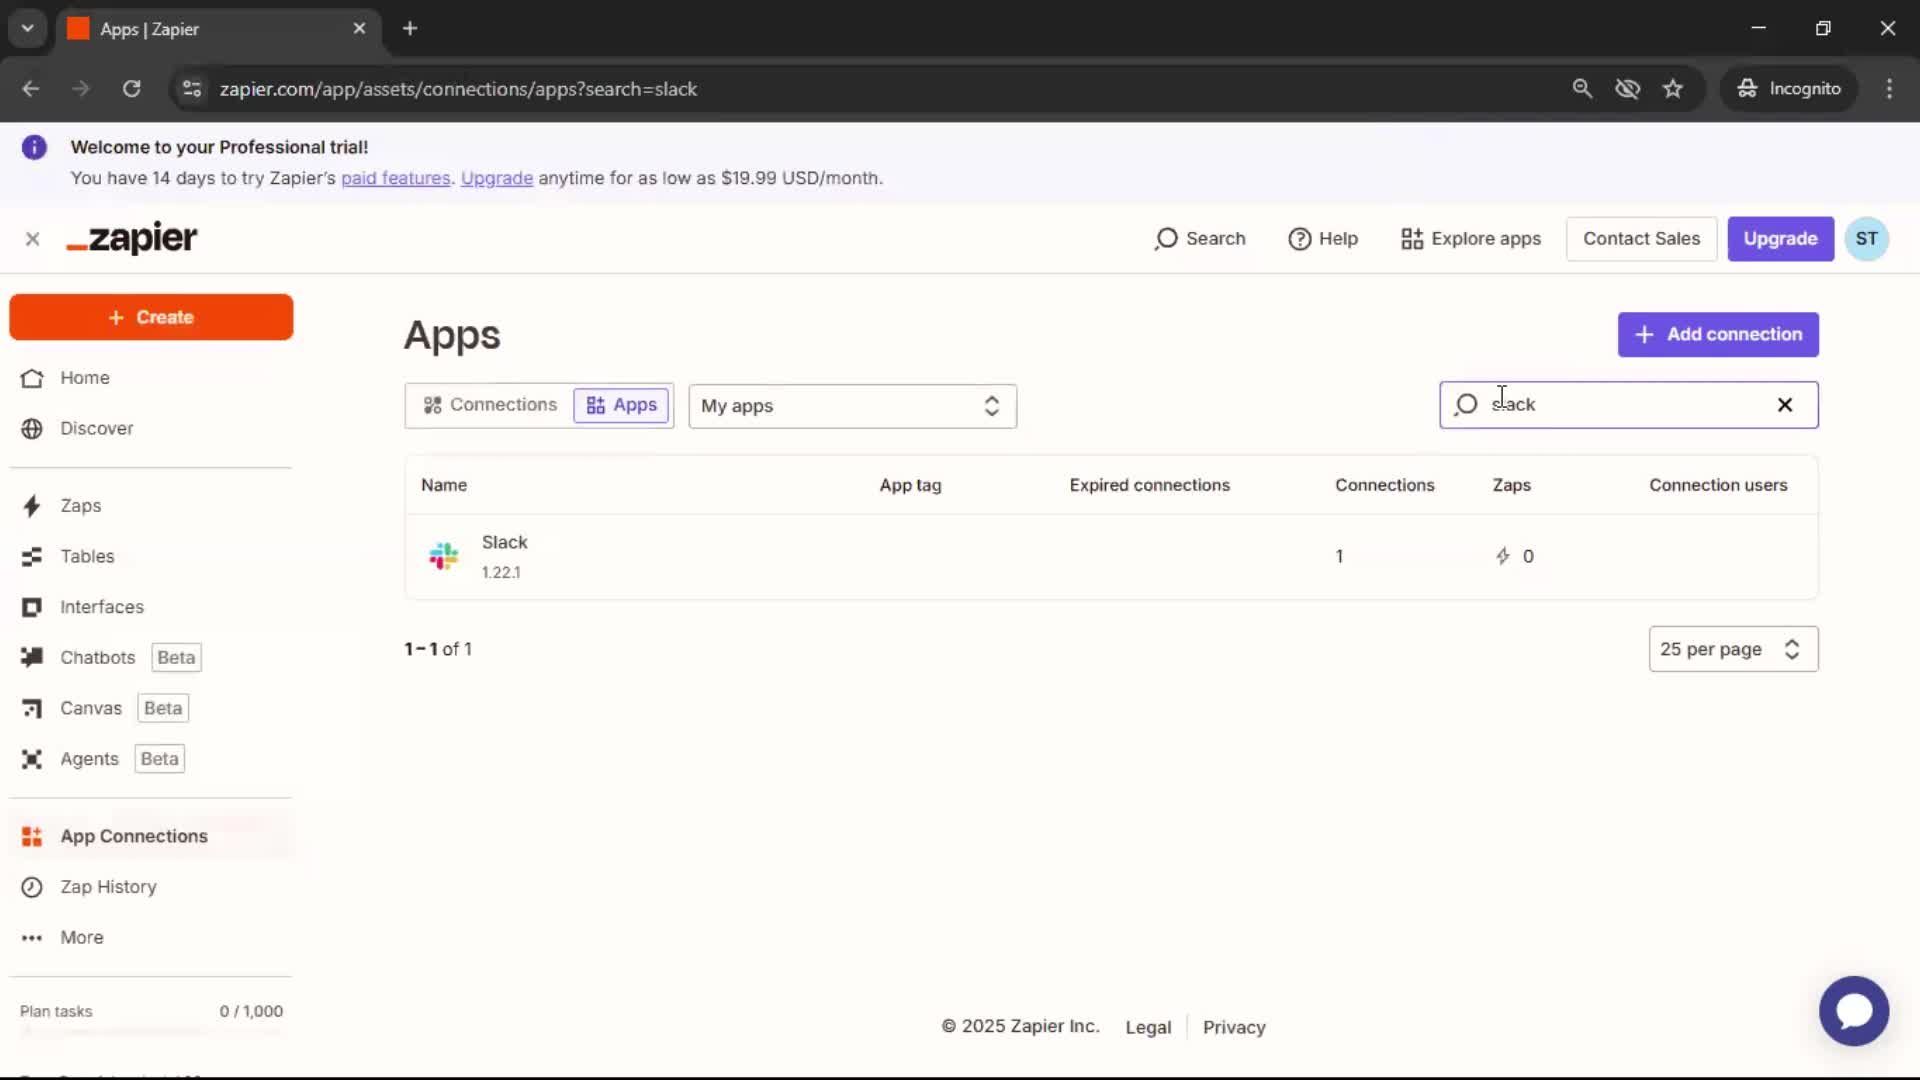The image size is (1920, 1080).
Task: Click the orange Create button
Action: pyautogui.click(x=151, y=317)
